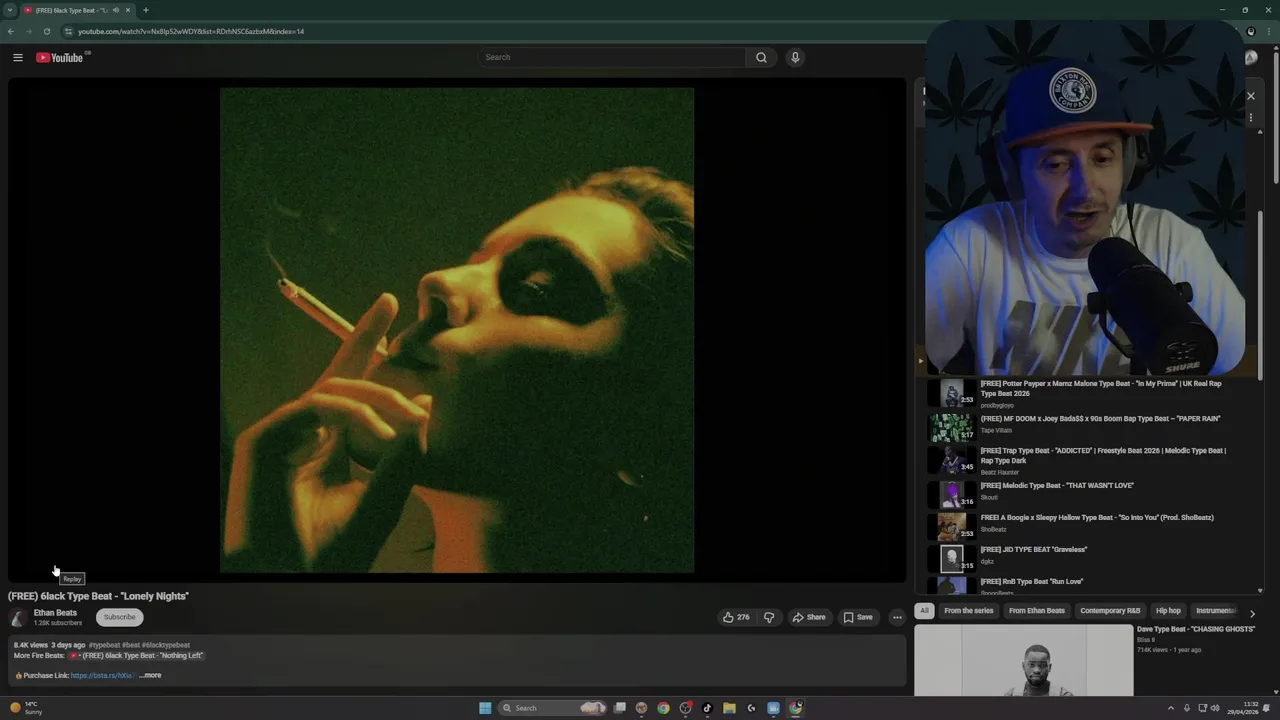Open the Ethan Beats channel avatar

18,617
